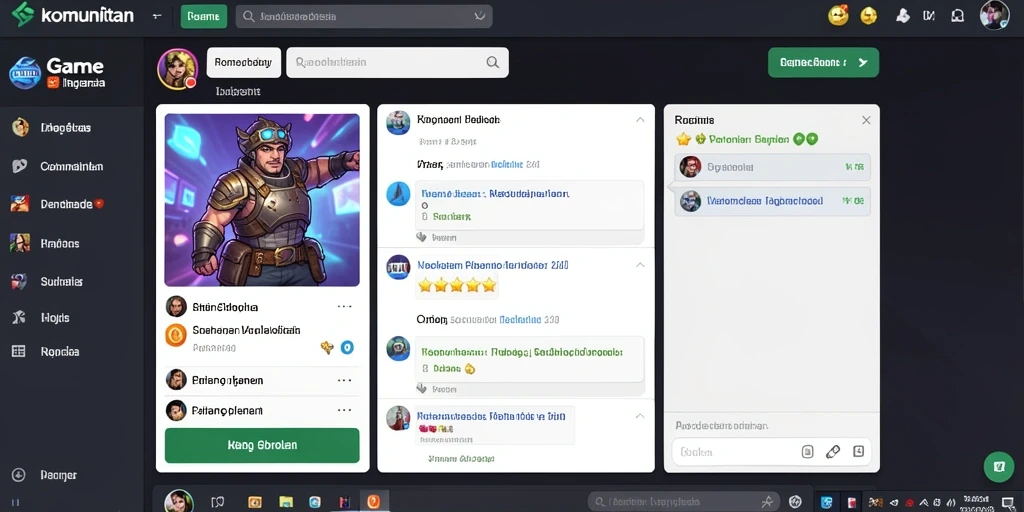
Task: Open the streamer avatar with red live dot
Action: coord(177,69)
